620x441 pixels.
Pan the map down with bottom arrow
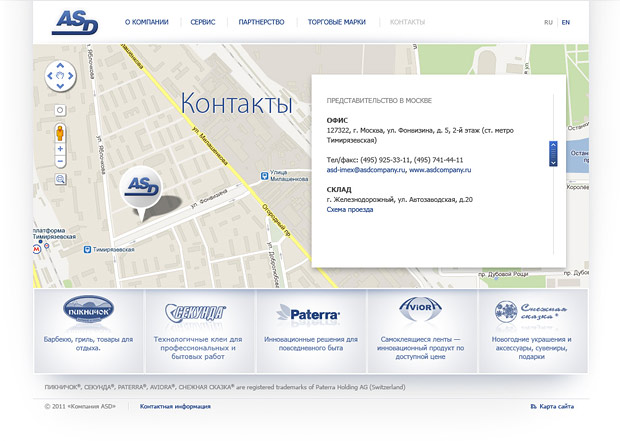click(x=60, y=86)
